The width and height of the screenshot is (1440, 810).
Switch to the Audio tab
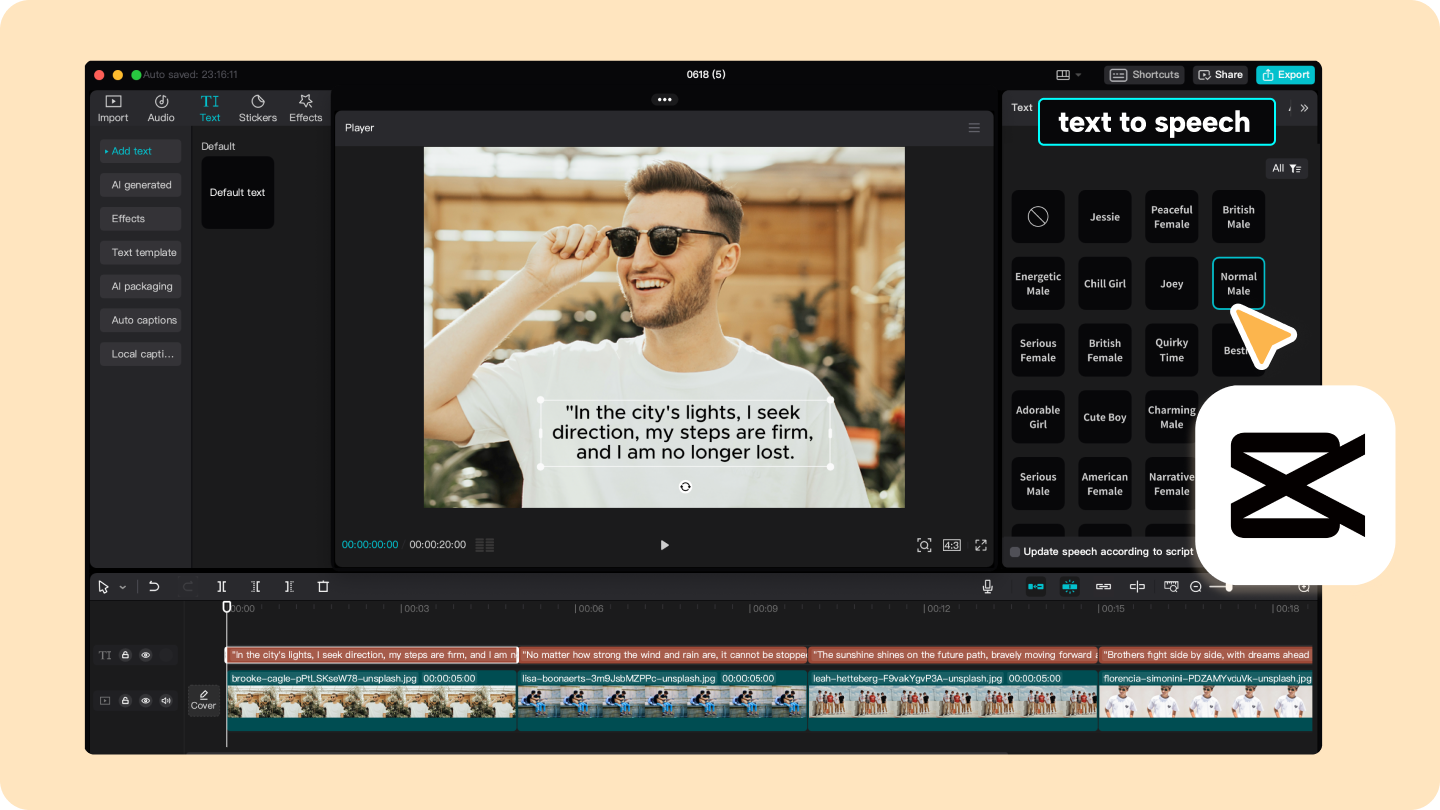click(161, 108)
